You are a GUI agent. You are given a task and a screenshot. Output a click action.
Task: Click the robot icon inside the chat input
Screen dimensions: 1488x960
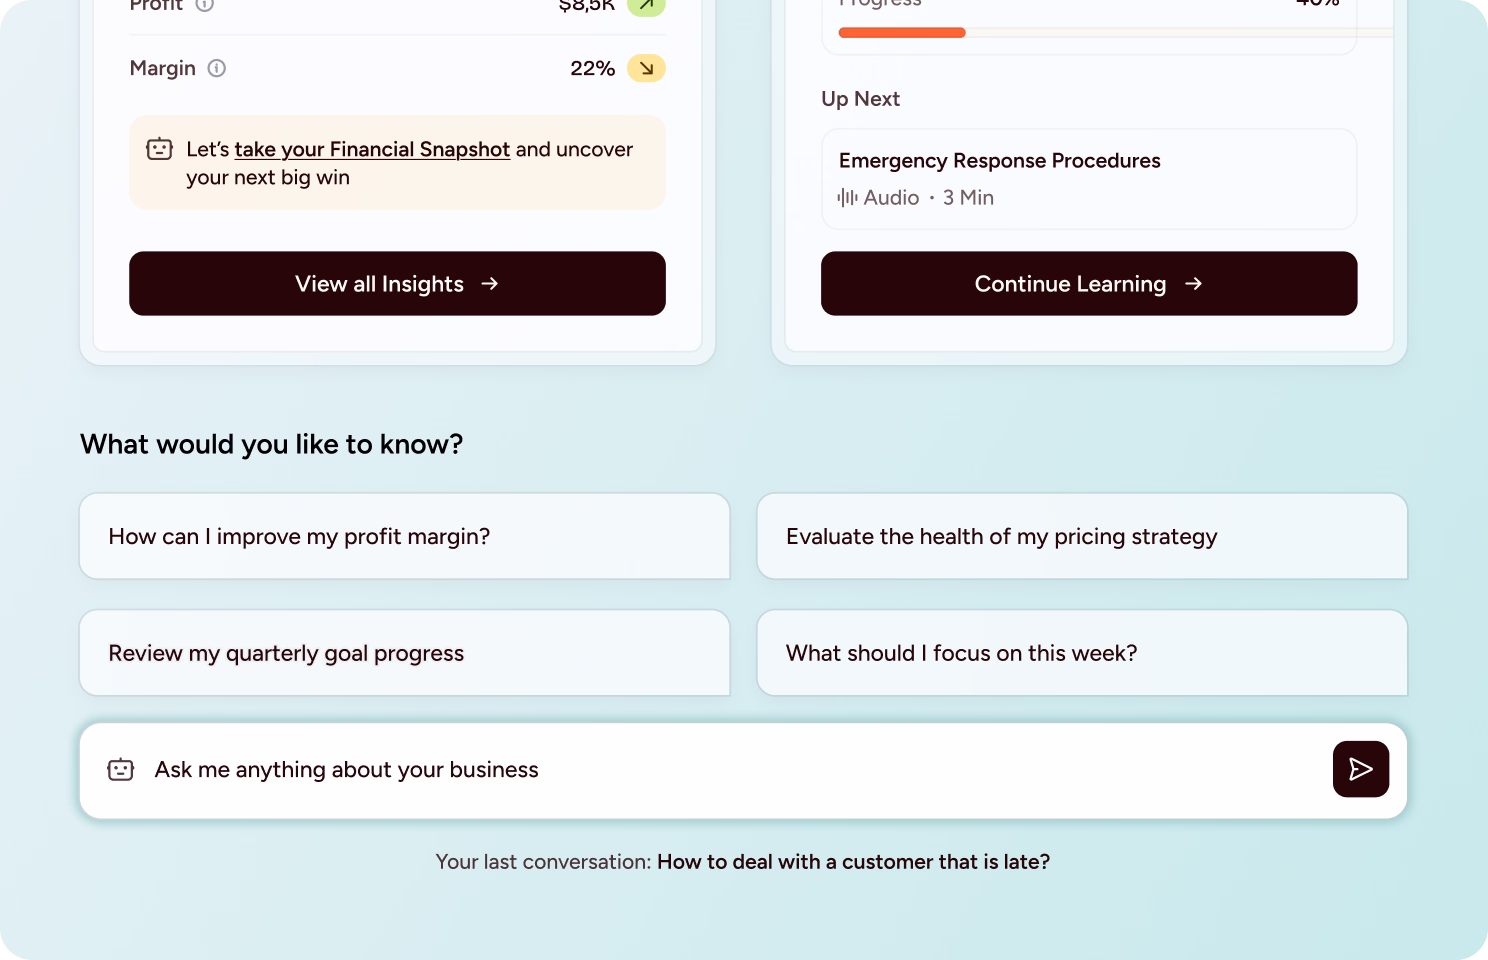(120, 769)
